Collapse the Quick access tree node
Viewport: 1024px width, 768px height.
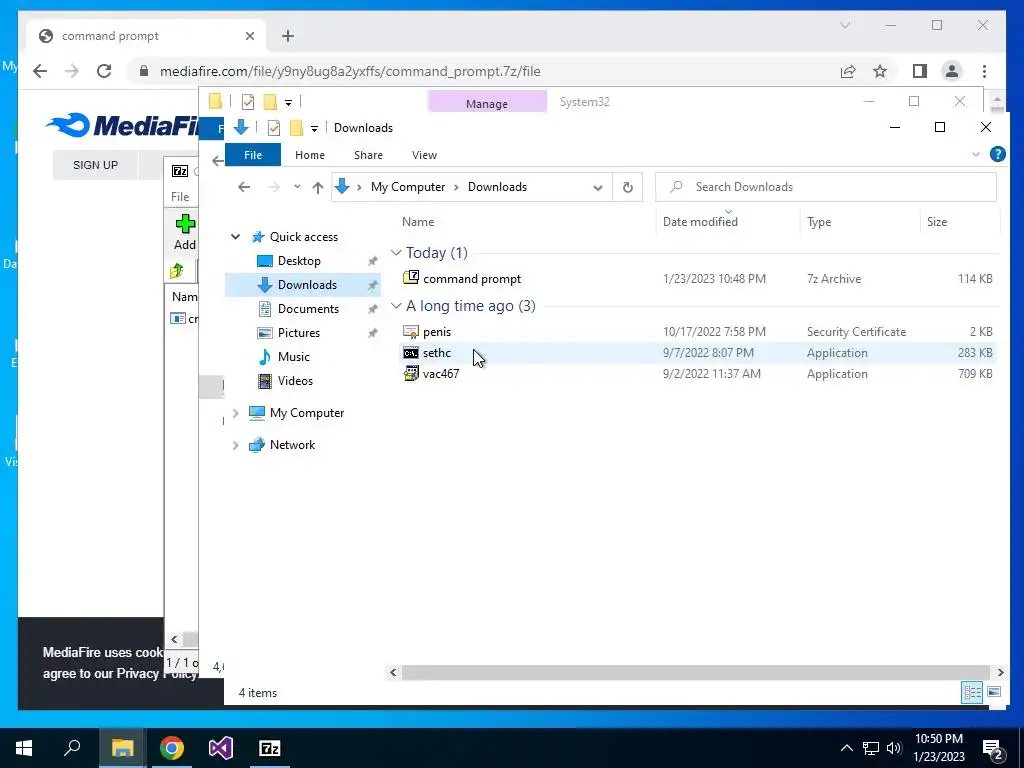tap(235, 237)
